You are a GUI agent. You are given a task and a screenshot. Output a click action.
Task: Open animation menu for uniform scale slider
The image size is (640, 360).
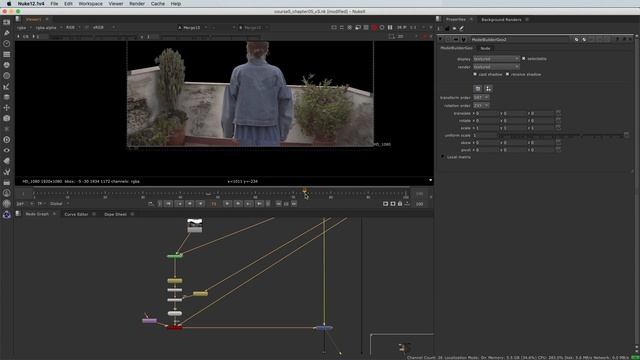627,135
